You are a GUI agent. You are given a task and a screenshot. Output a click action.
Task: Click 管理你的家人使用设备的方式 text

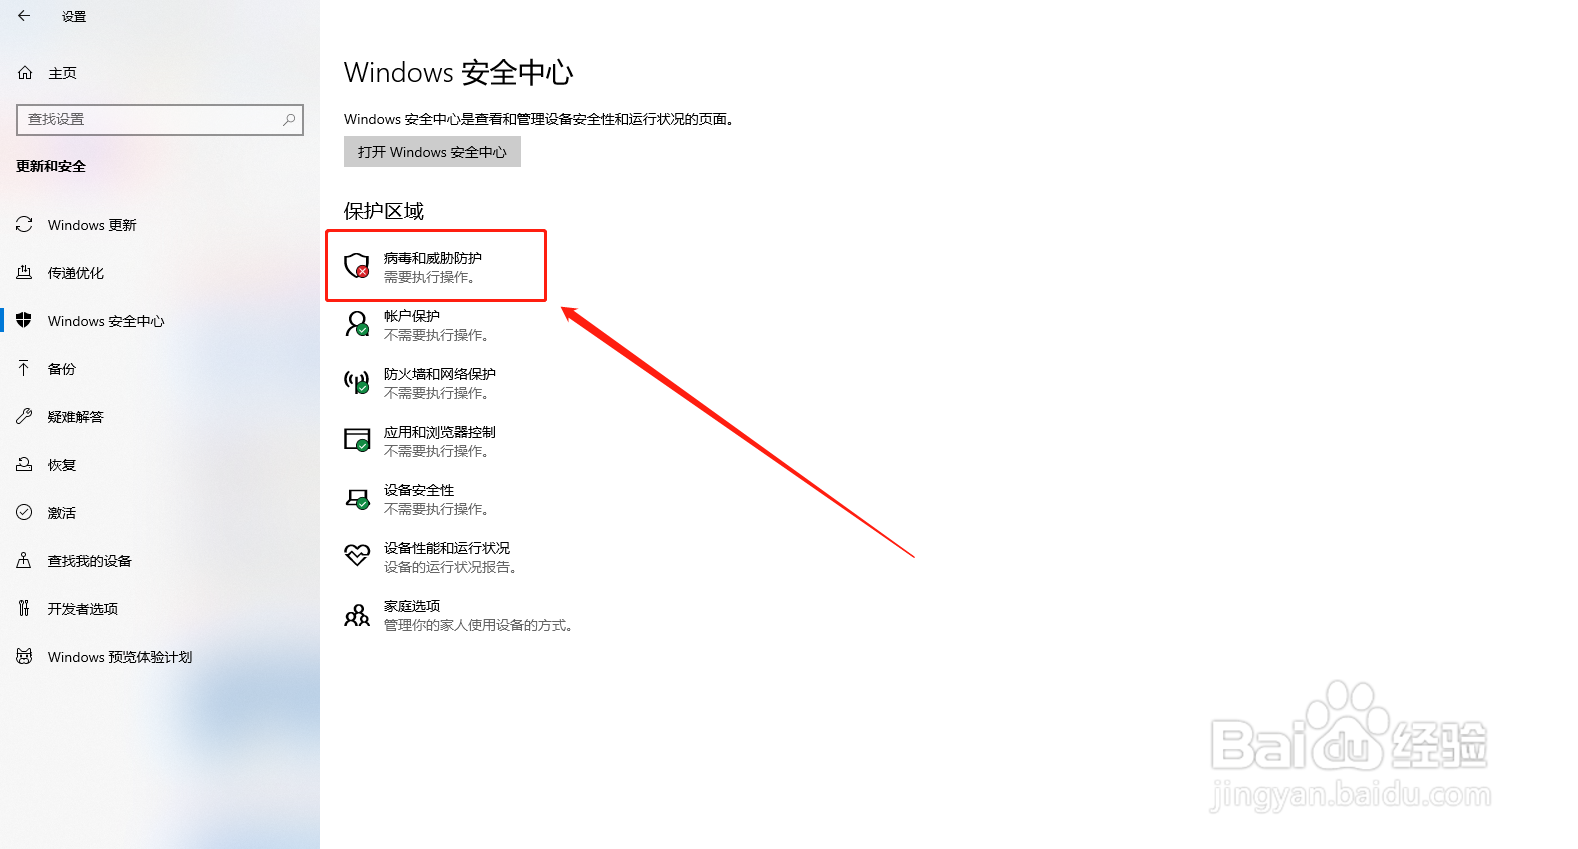(479, 625)
